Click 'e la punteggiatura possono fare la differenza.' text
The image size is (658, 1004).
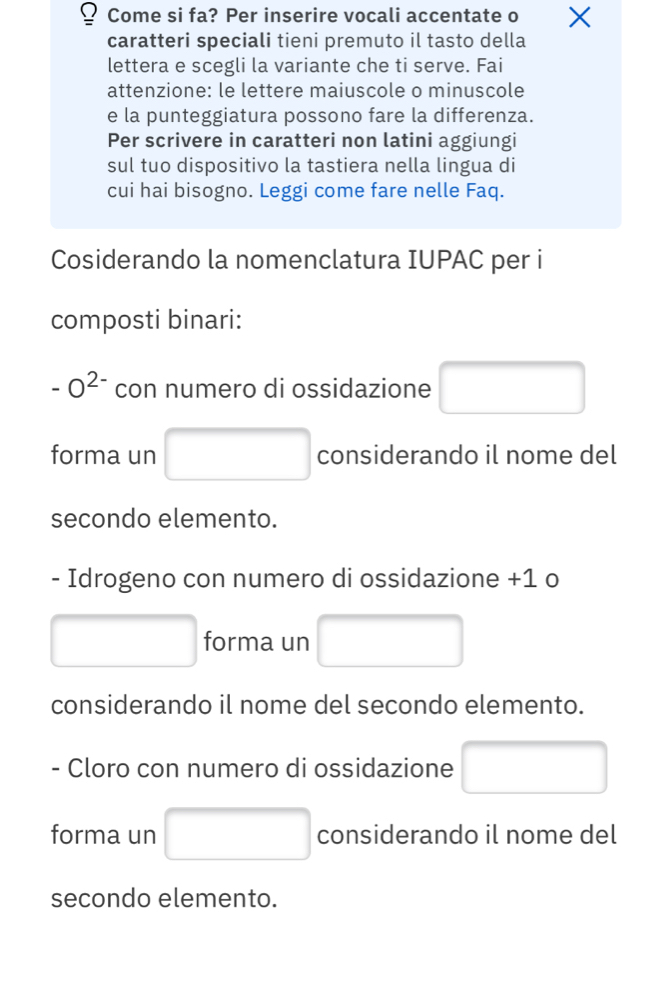pos(320,115)
